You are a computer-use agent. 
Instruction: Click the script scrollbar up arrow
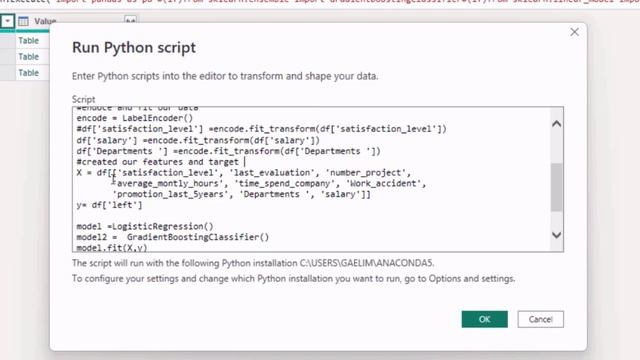tap(556, 124)
